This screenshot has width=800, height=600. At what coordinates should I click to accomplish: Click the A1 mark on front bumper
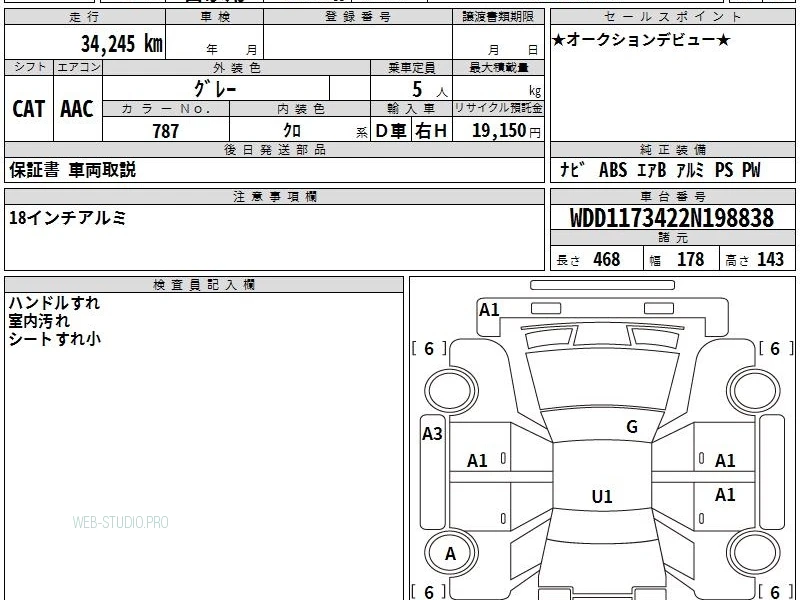pos(489,310)
